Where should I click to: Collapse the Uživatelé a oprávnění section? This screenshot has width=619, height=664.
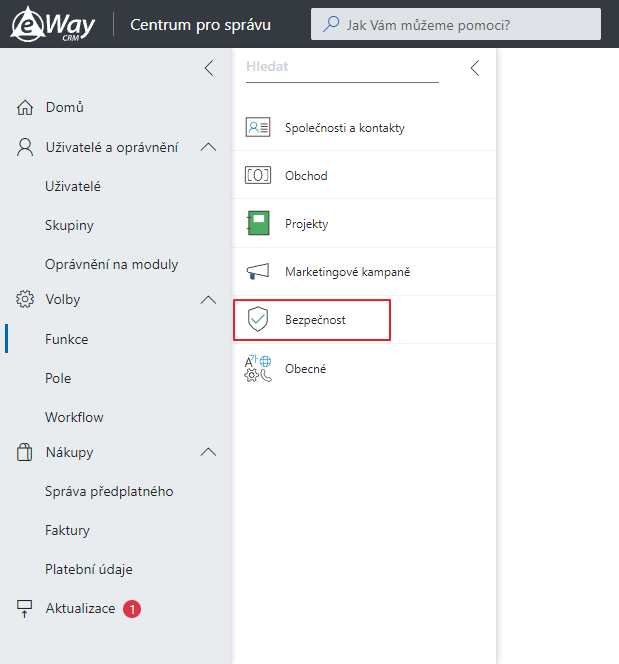(x=208, y=147)
